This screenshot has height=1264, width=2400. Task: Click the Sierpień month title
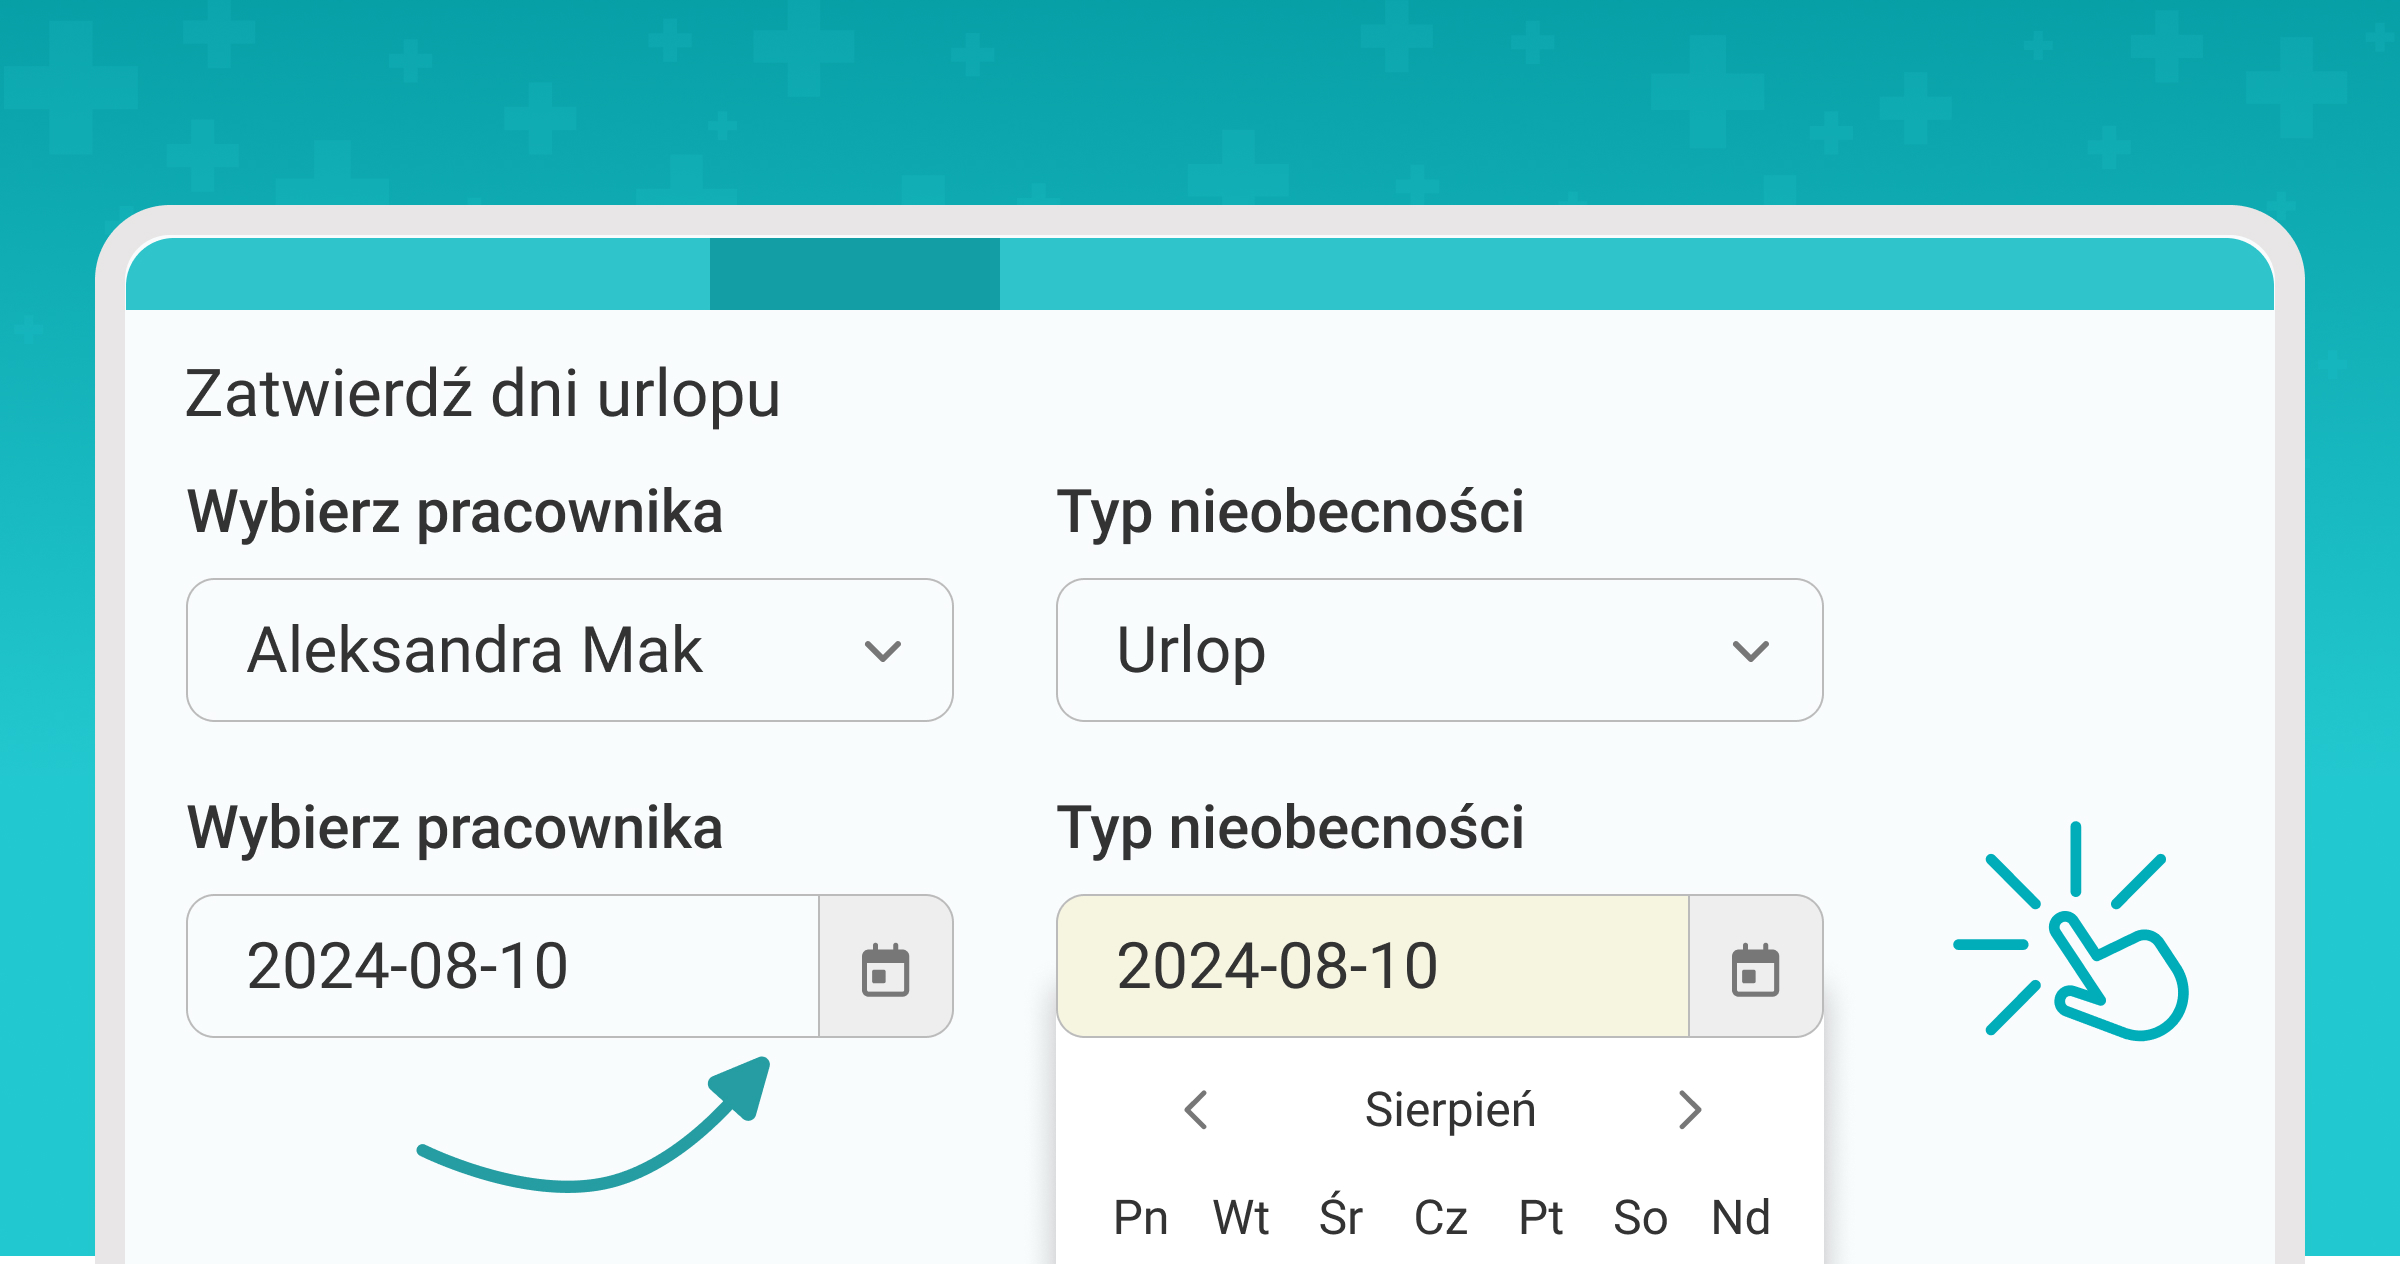[1450, 1110]
